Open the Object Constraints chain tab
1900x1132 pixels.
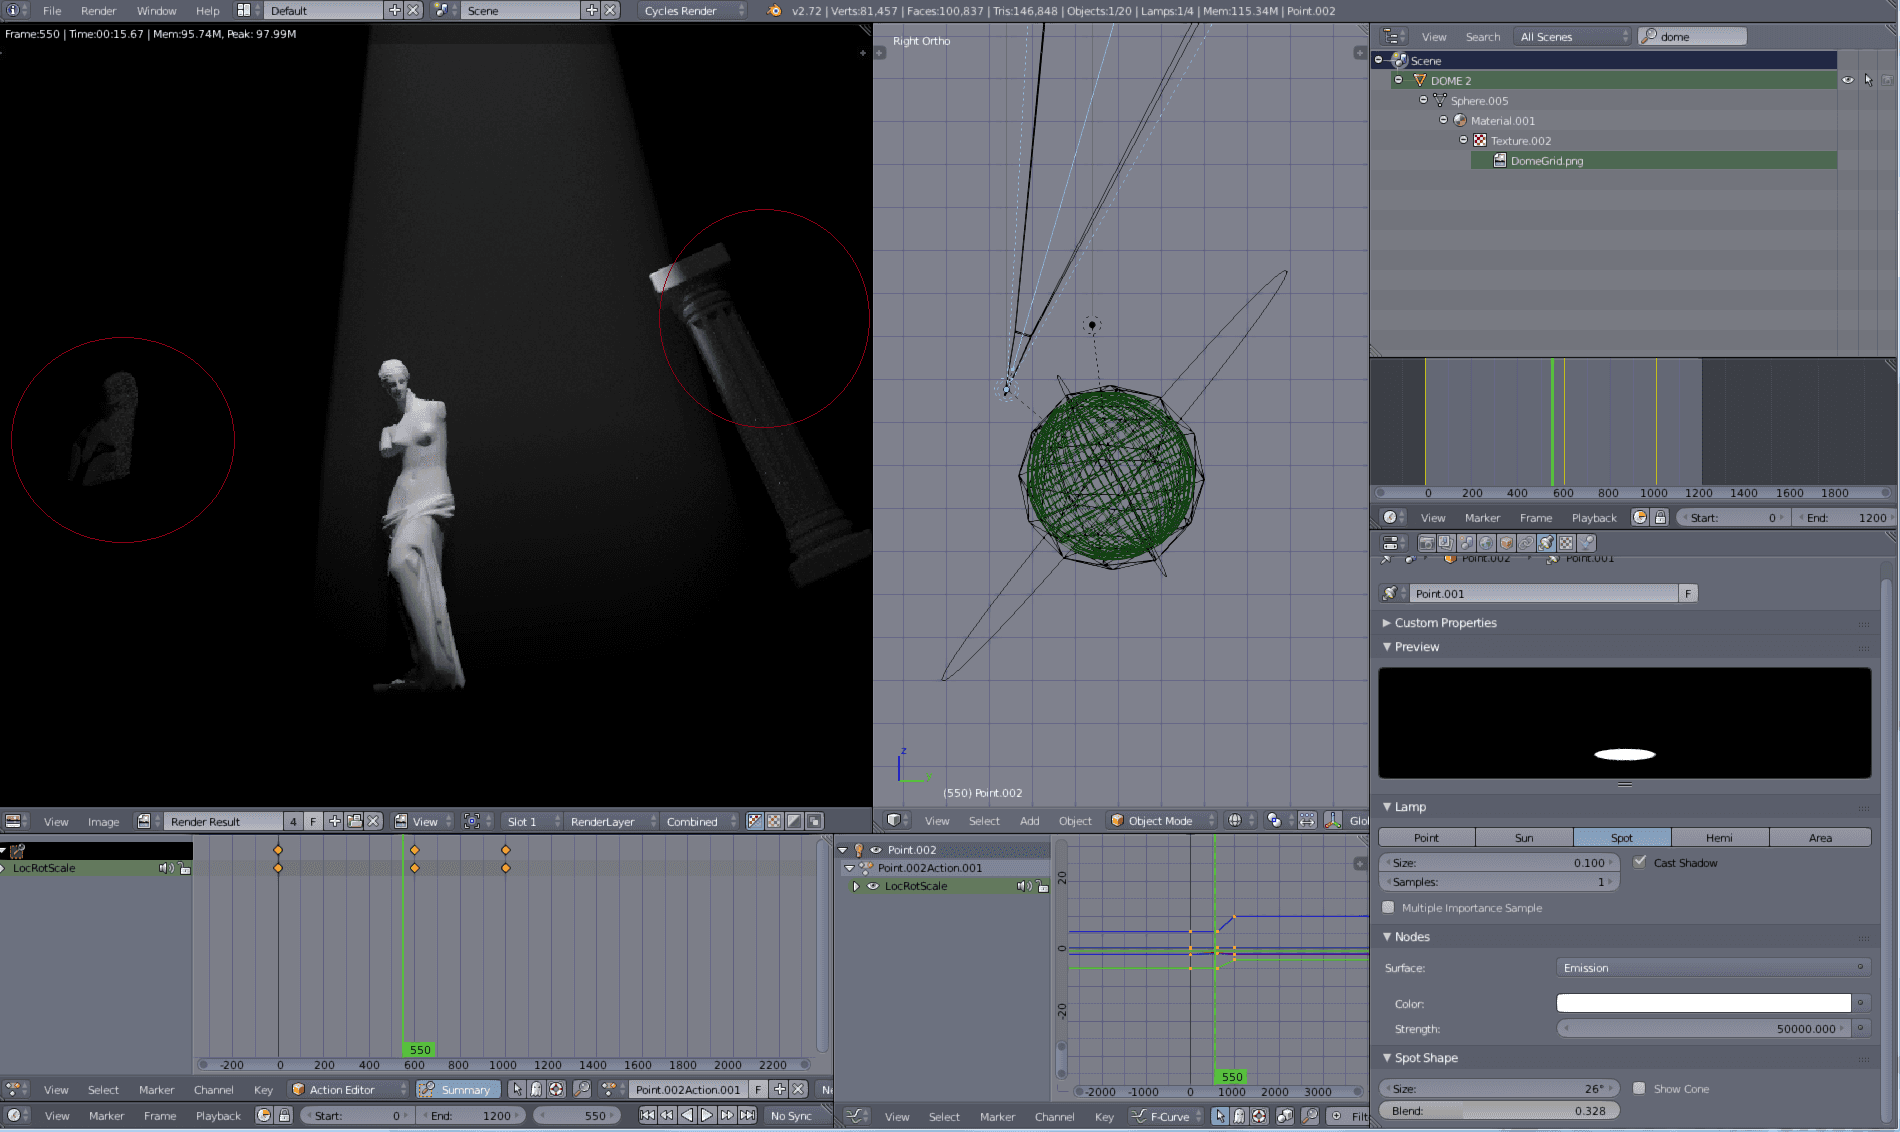[x=1526, y=543]
